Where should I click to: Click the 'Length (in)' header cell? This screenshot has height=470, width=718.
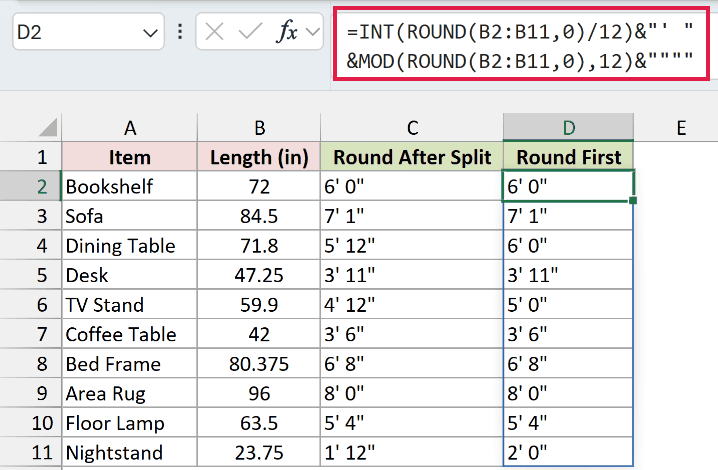coord(259,157)
